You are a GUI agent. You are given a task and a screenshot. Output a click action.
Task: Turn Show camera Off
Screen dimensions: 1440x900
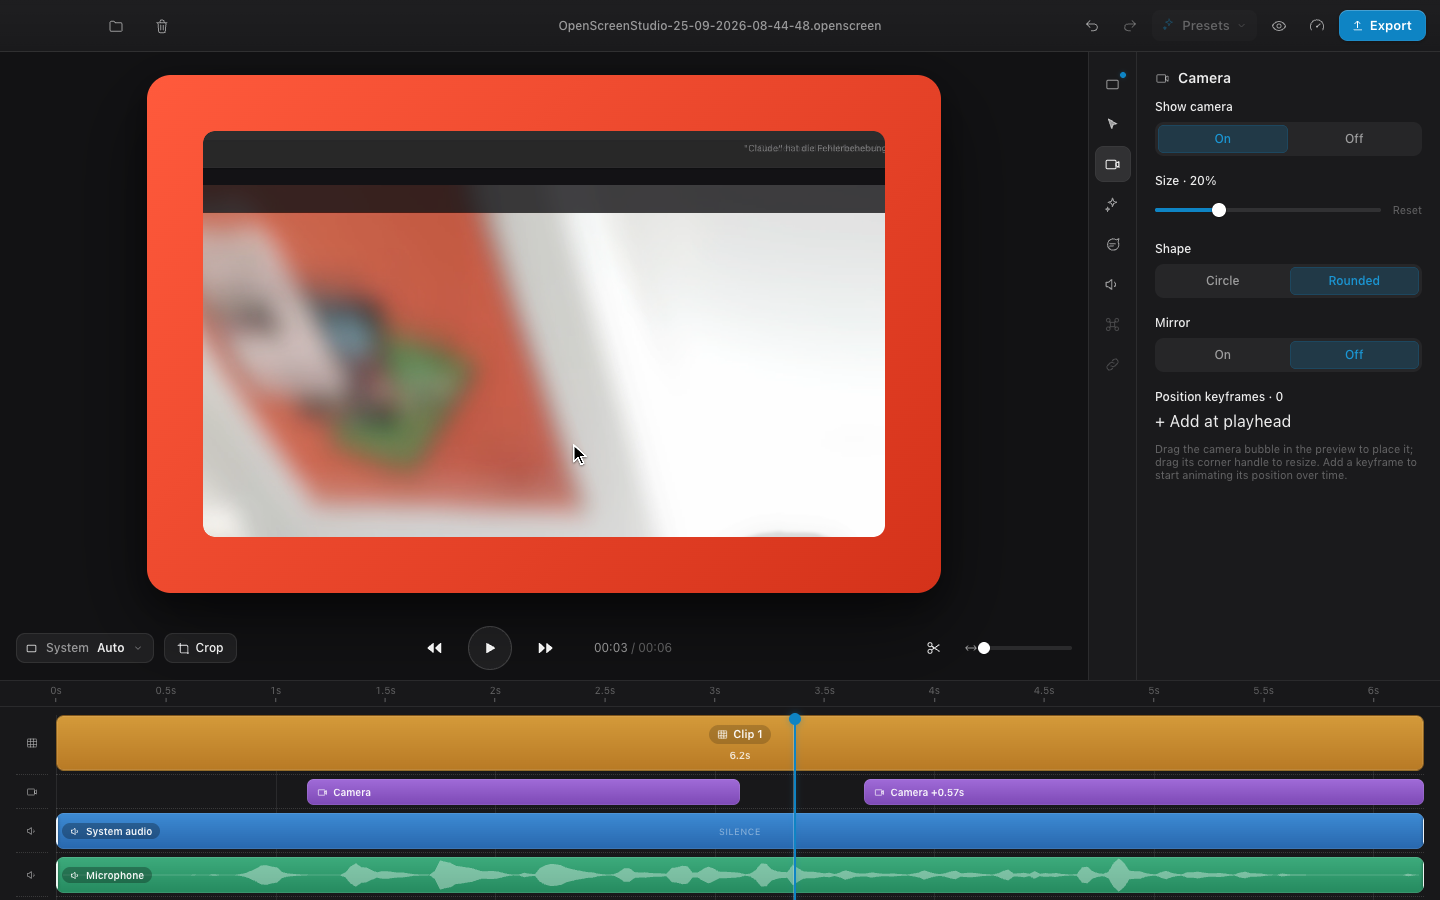pyautogui.click(x=1354, y=139)
